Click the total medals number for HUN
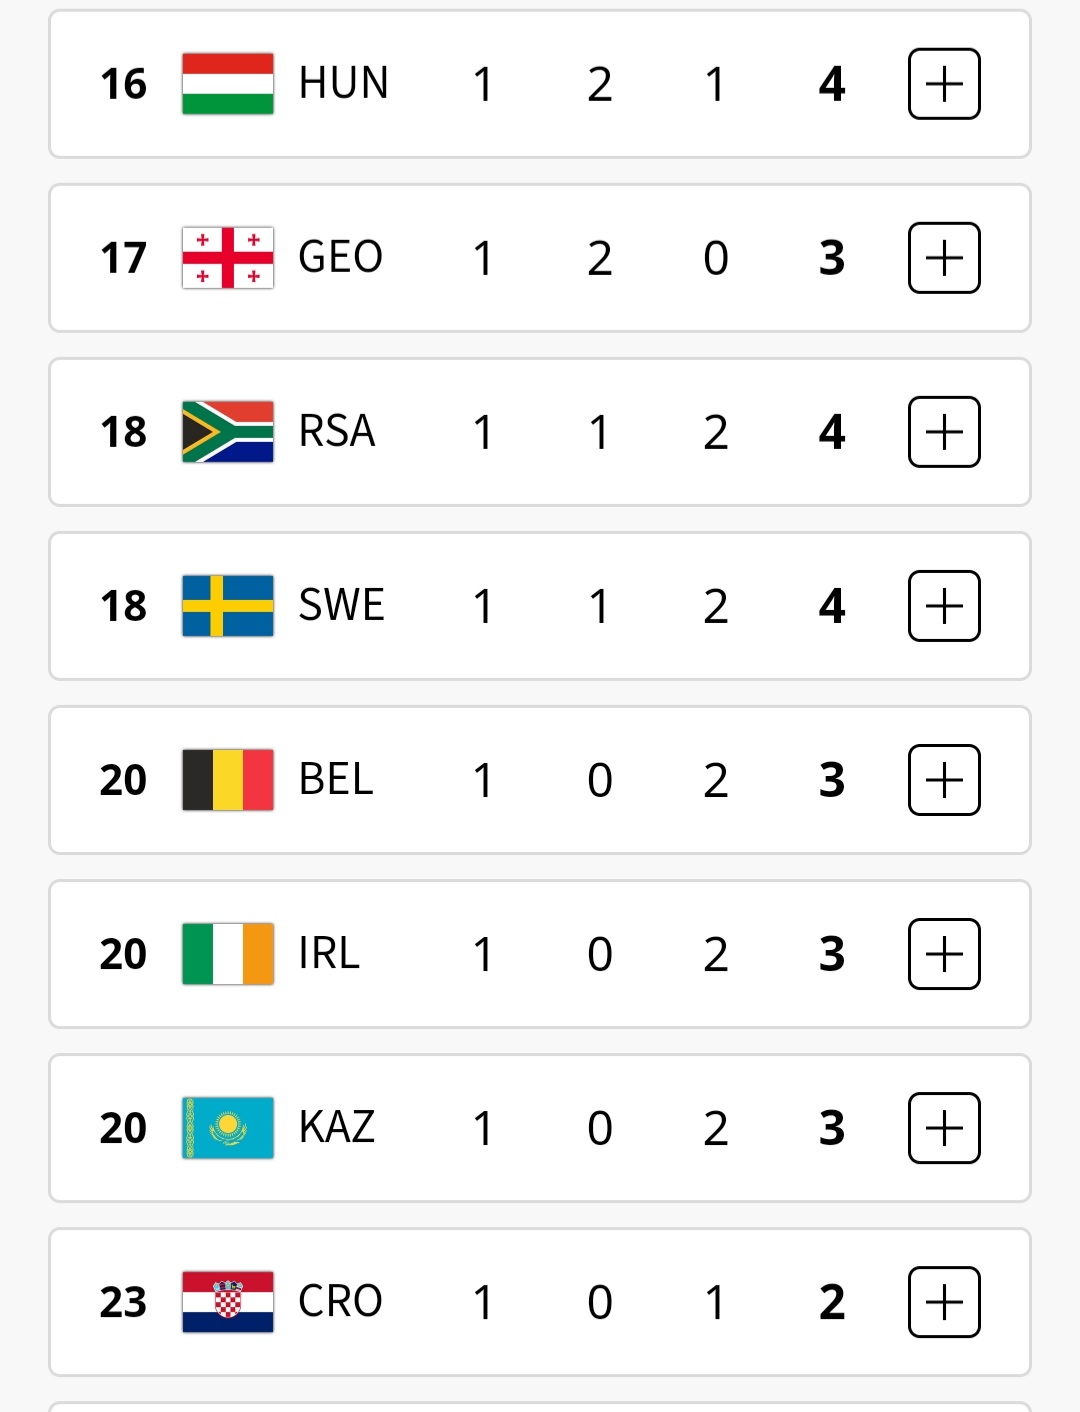 (832, 84)
